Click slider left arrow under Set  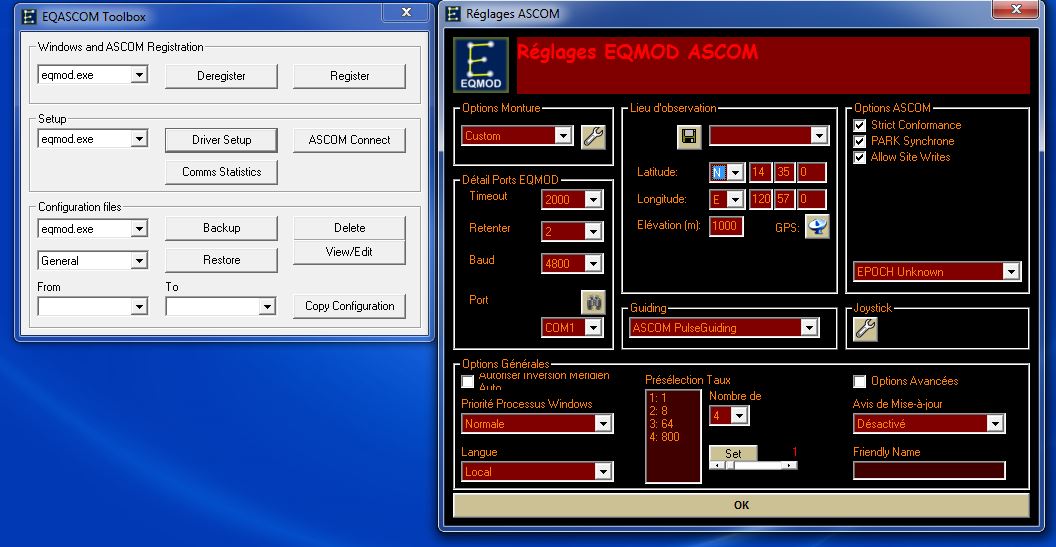point(716,465)
